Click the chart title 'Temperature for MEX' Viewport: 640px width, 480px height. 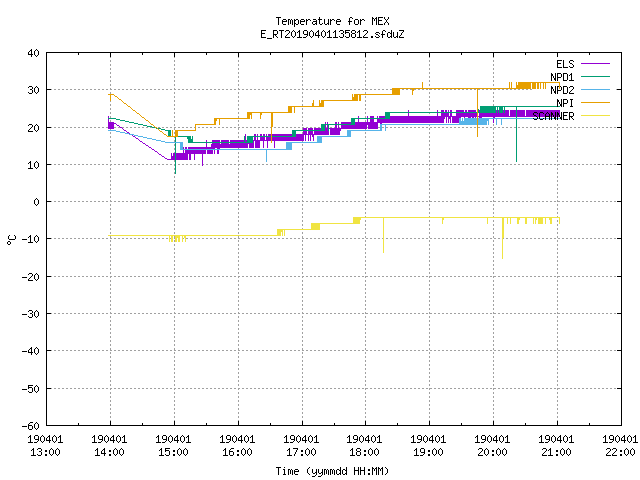[x=332, y=21]
